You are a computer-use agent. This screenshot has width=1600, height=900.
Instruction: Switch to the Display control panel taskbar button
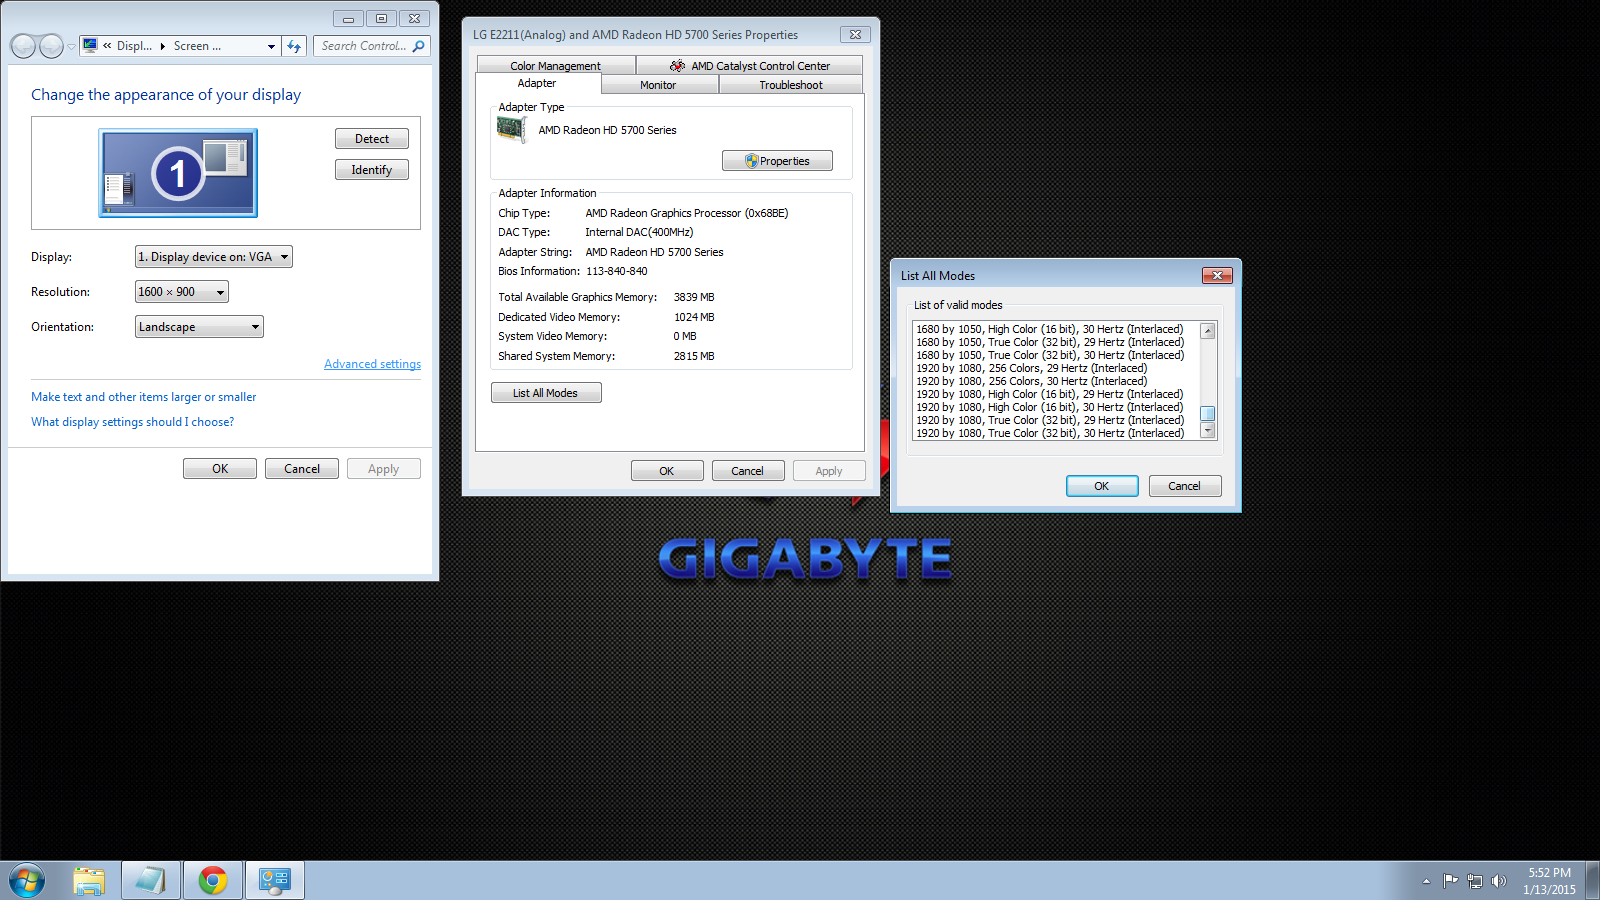click(x=274, y=881)
